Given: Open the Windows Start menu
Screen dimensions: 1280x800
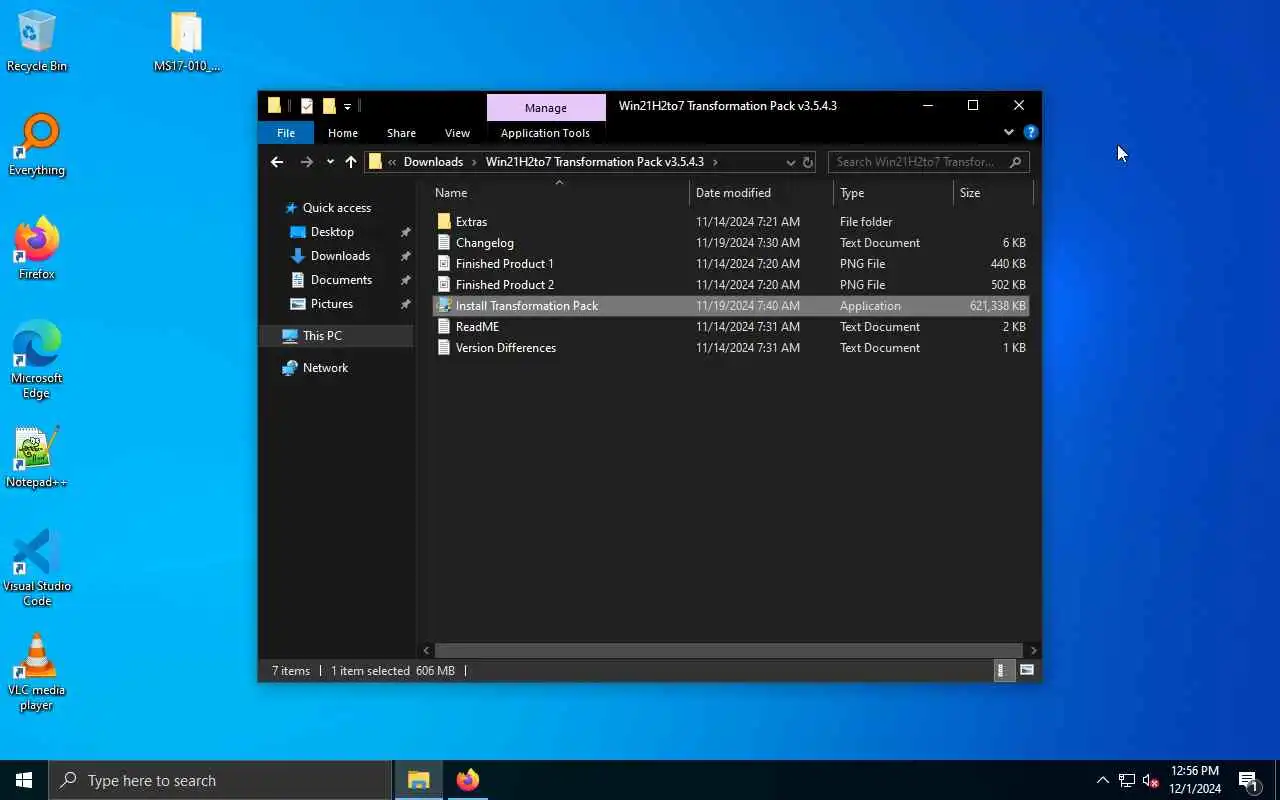Looking at the screenshot, I should point(24,780).
